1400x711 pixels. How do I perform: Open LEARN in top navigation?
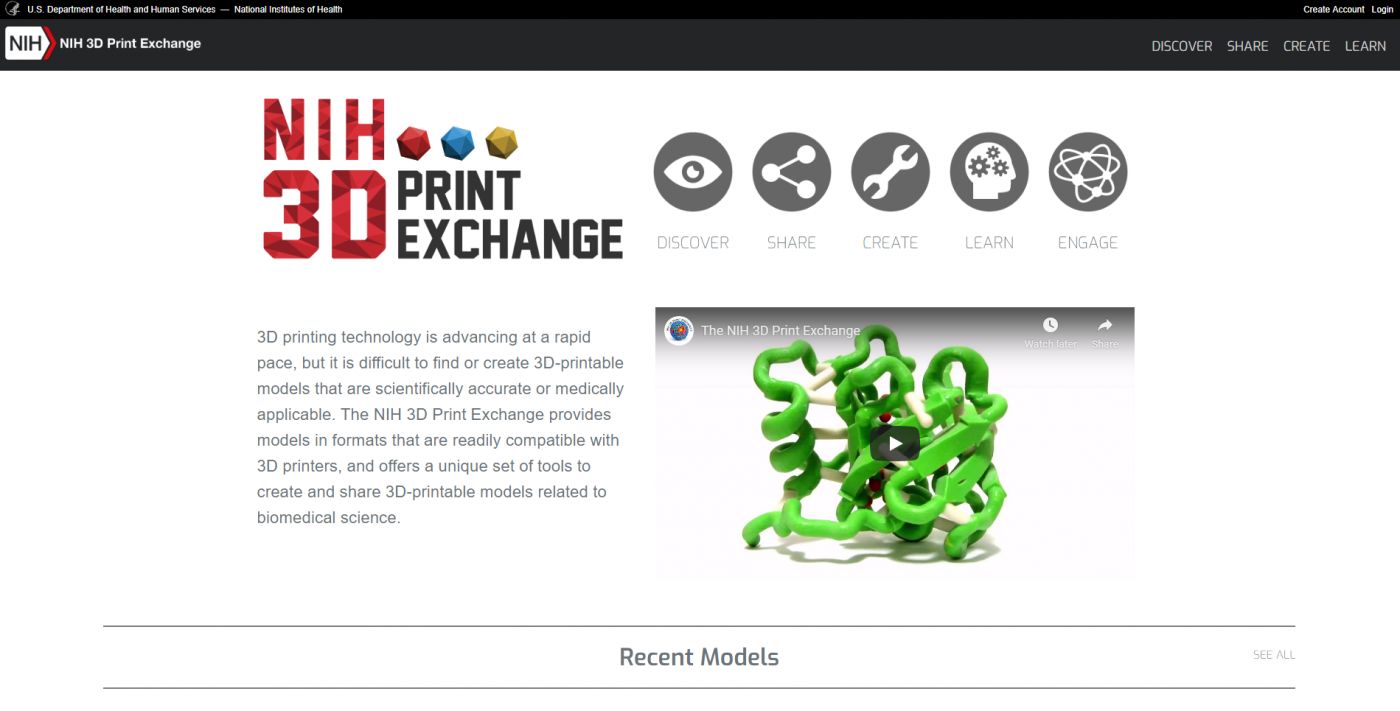point(1366,46)
